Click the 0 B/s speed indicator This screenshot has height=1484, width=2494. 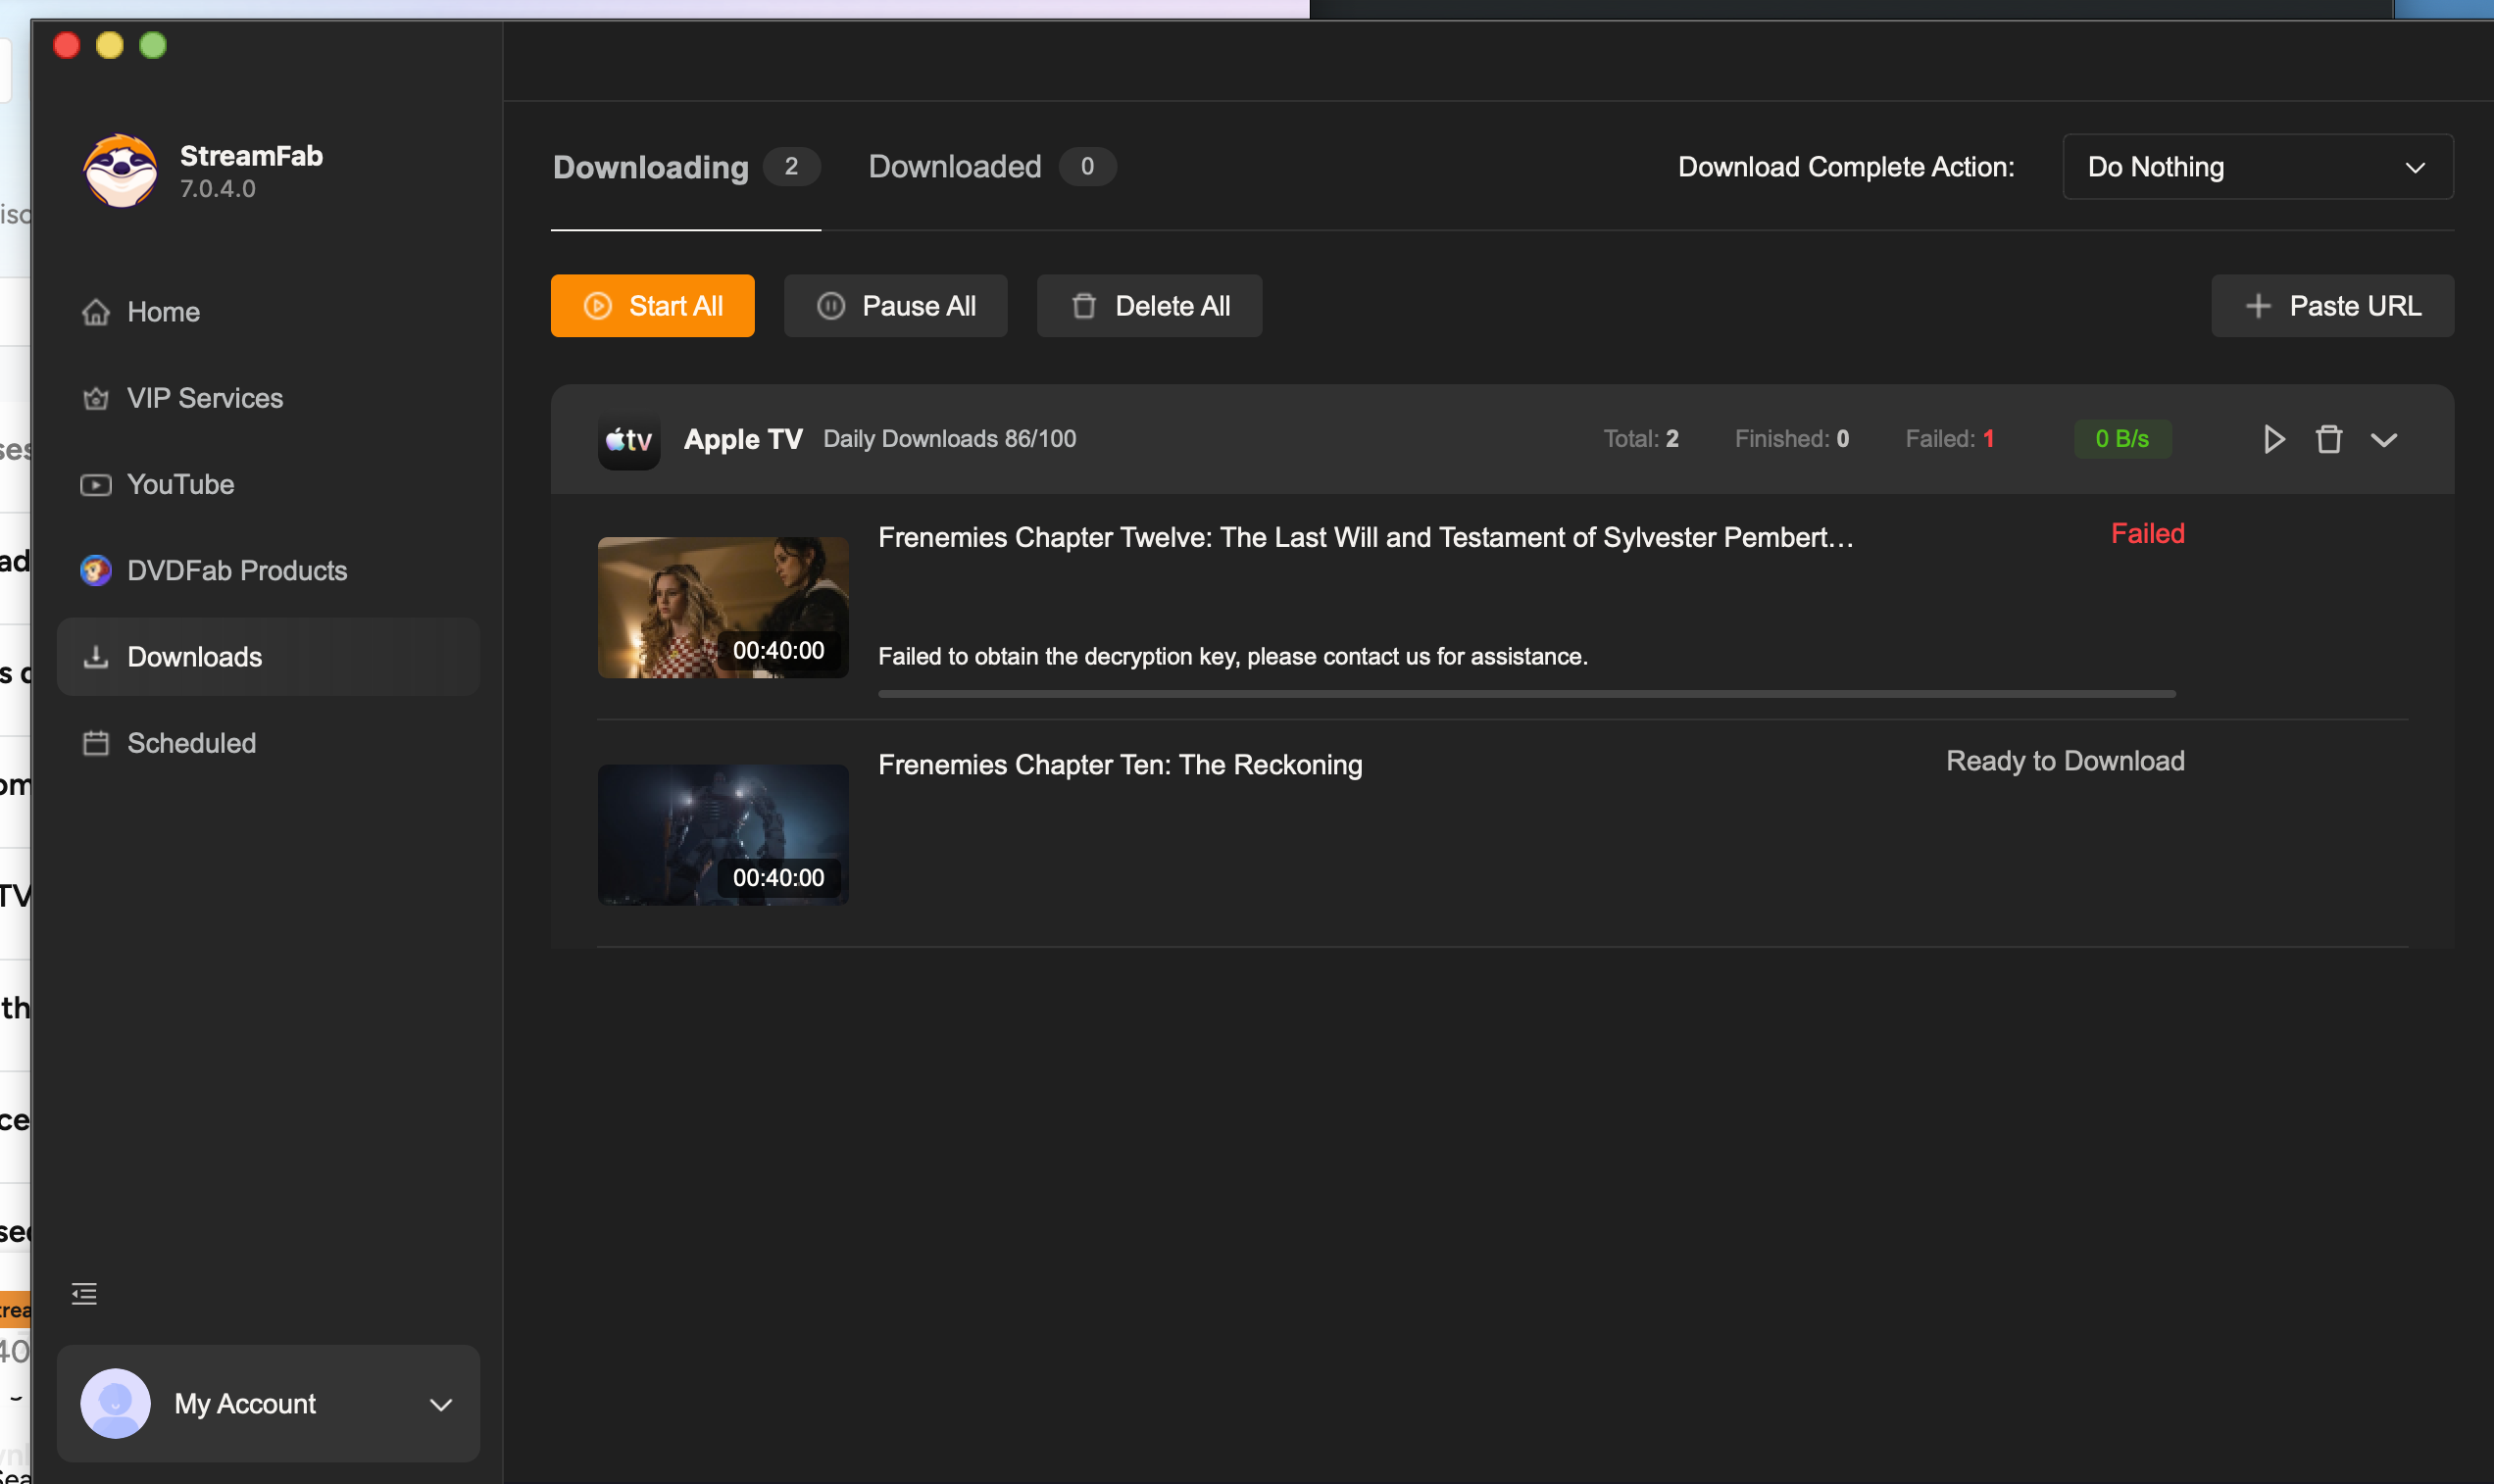point(2122,439)
